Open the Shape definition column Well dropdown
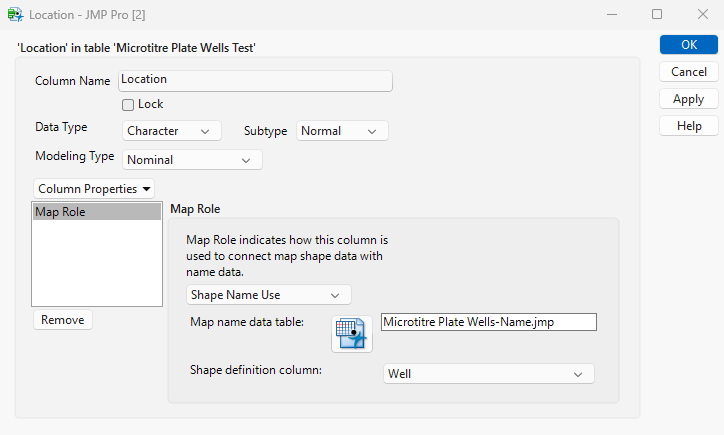 pyautogui.click(x=489, y=374)
